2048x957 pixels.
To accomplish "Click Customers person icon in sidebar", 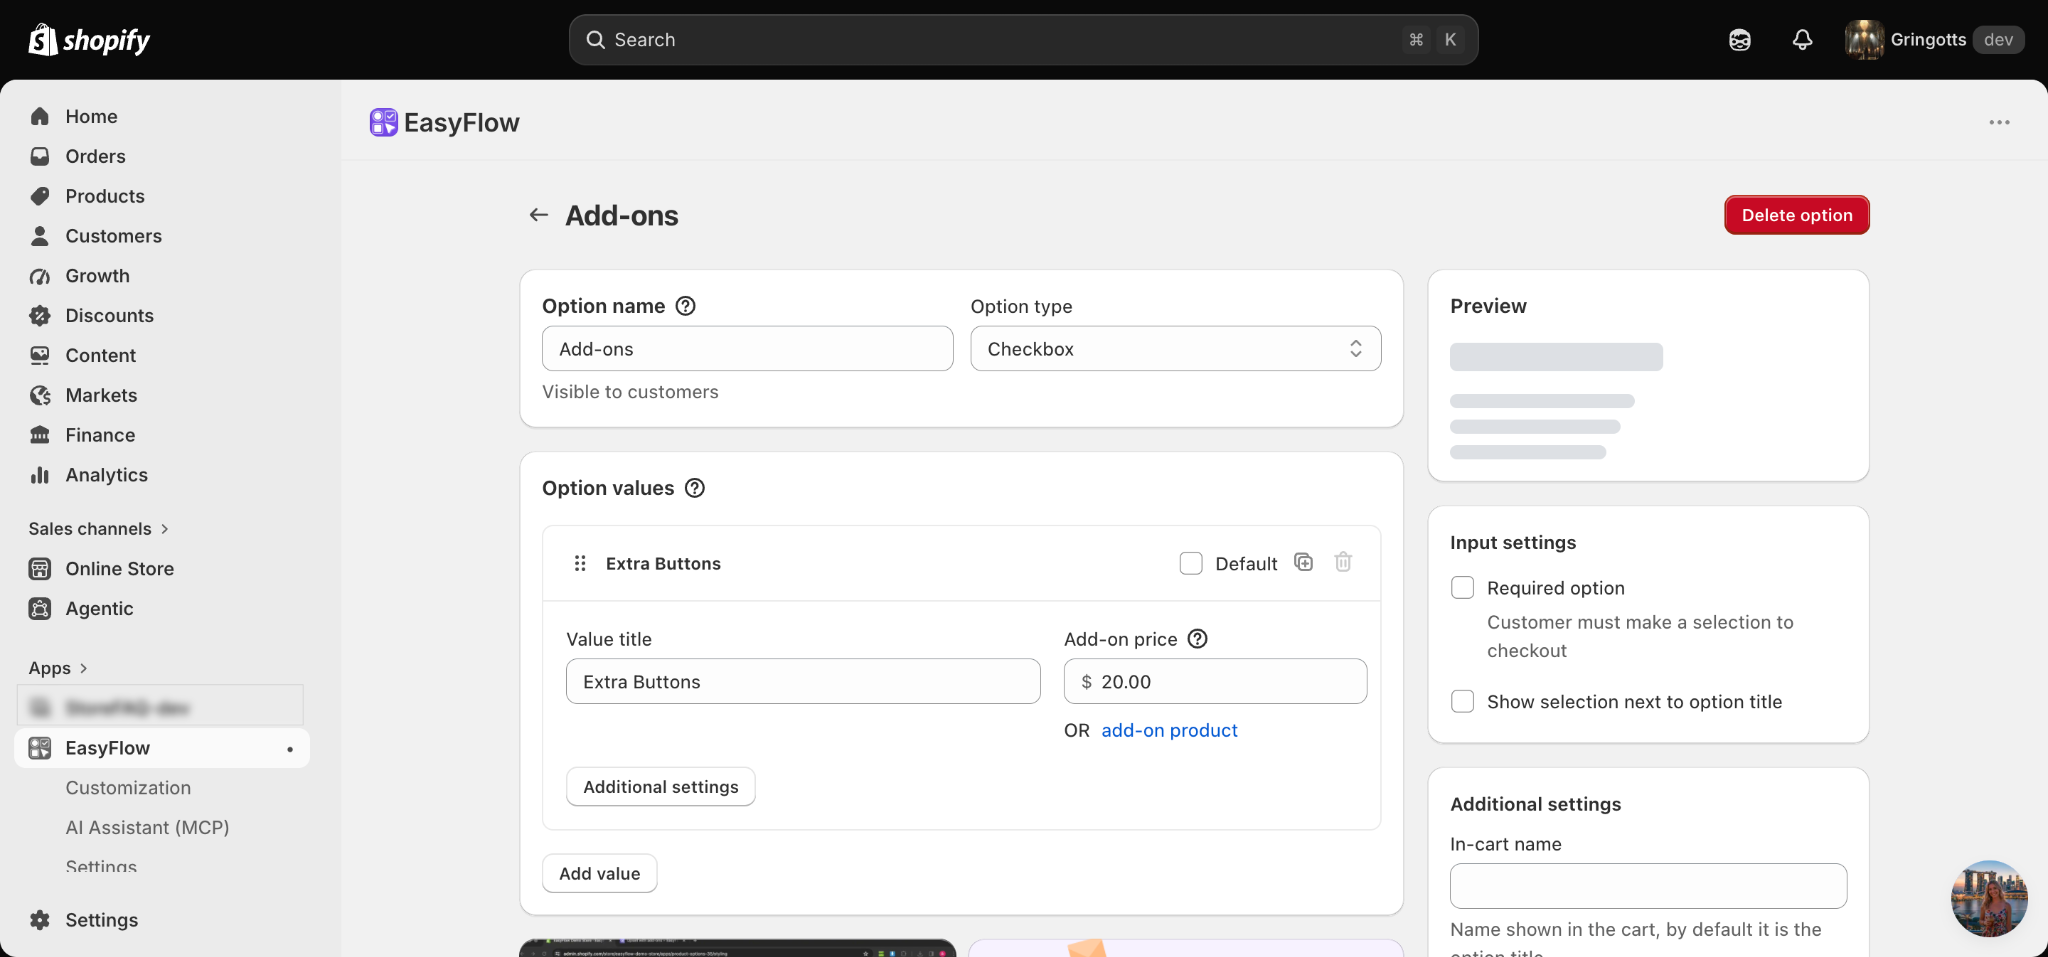I will pos(40,236).
